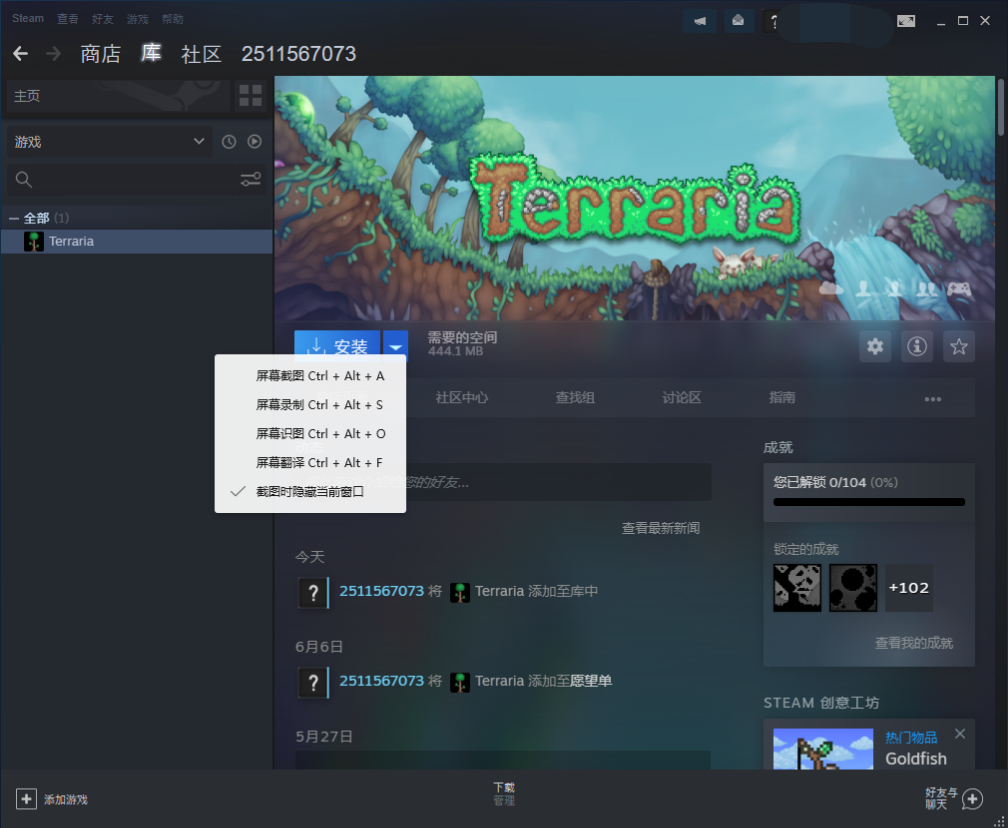Open advanced filter sliders icon
The height and width of the screenshot is (828, 1008).
click(x=251, y=179)
